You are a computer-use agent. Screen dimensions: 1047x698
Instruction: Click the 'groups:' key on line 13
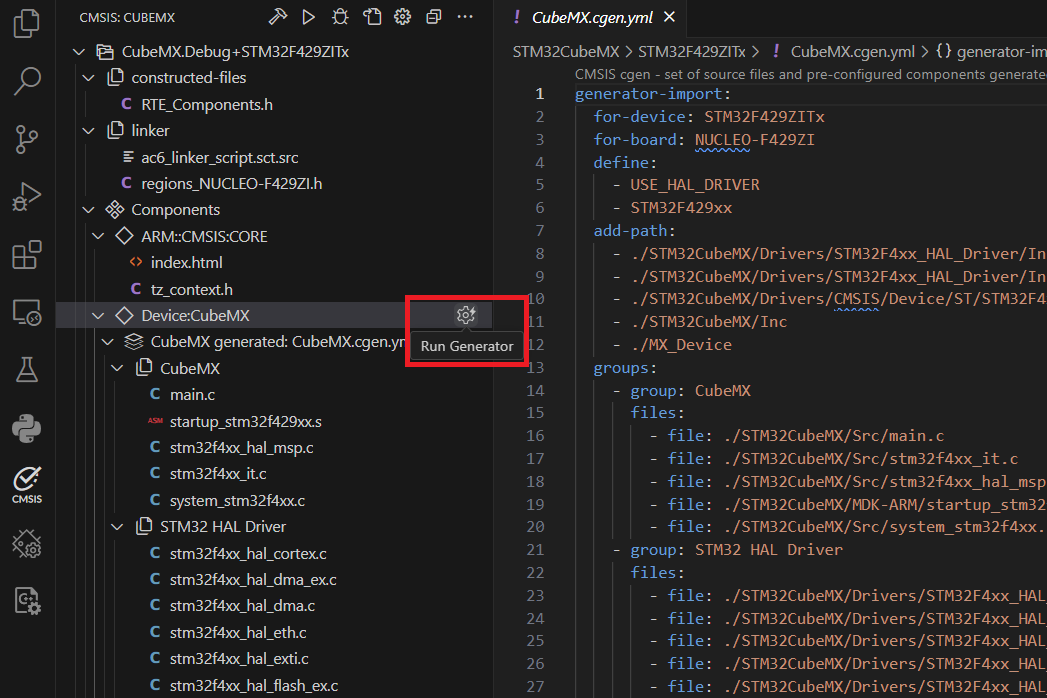pos(625,368)
